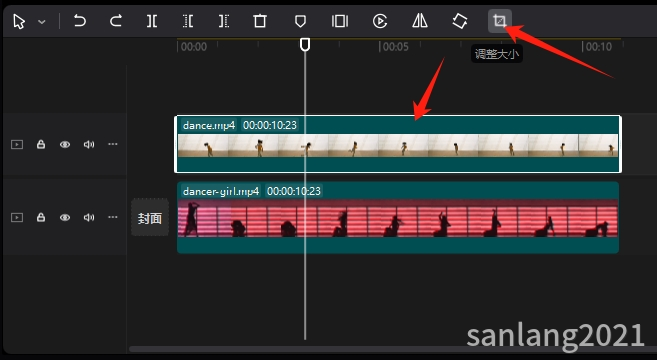
Task: Hide the dancer-girl.mp4 track with eye icon
Action: pos(65,218)
